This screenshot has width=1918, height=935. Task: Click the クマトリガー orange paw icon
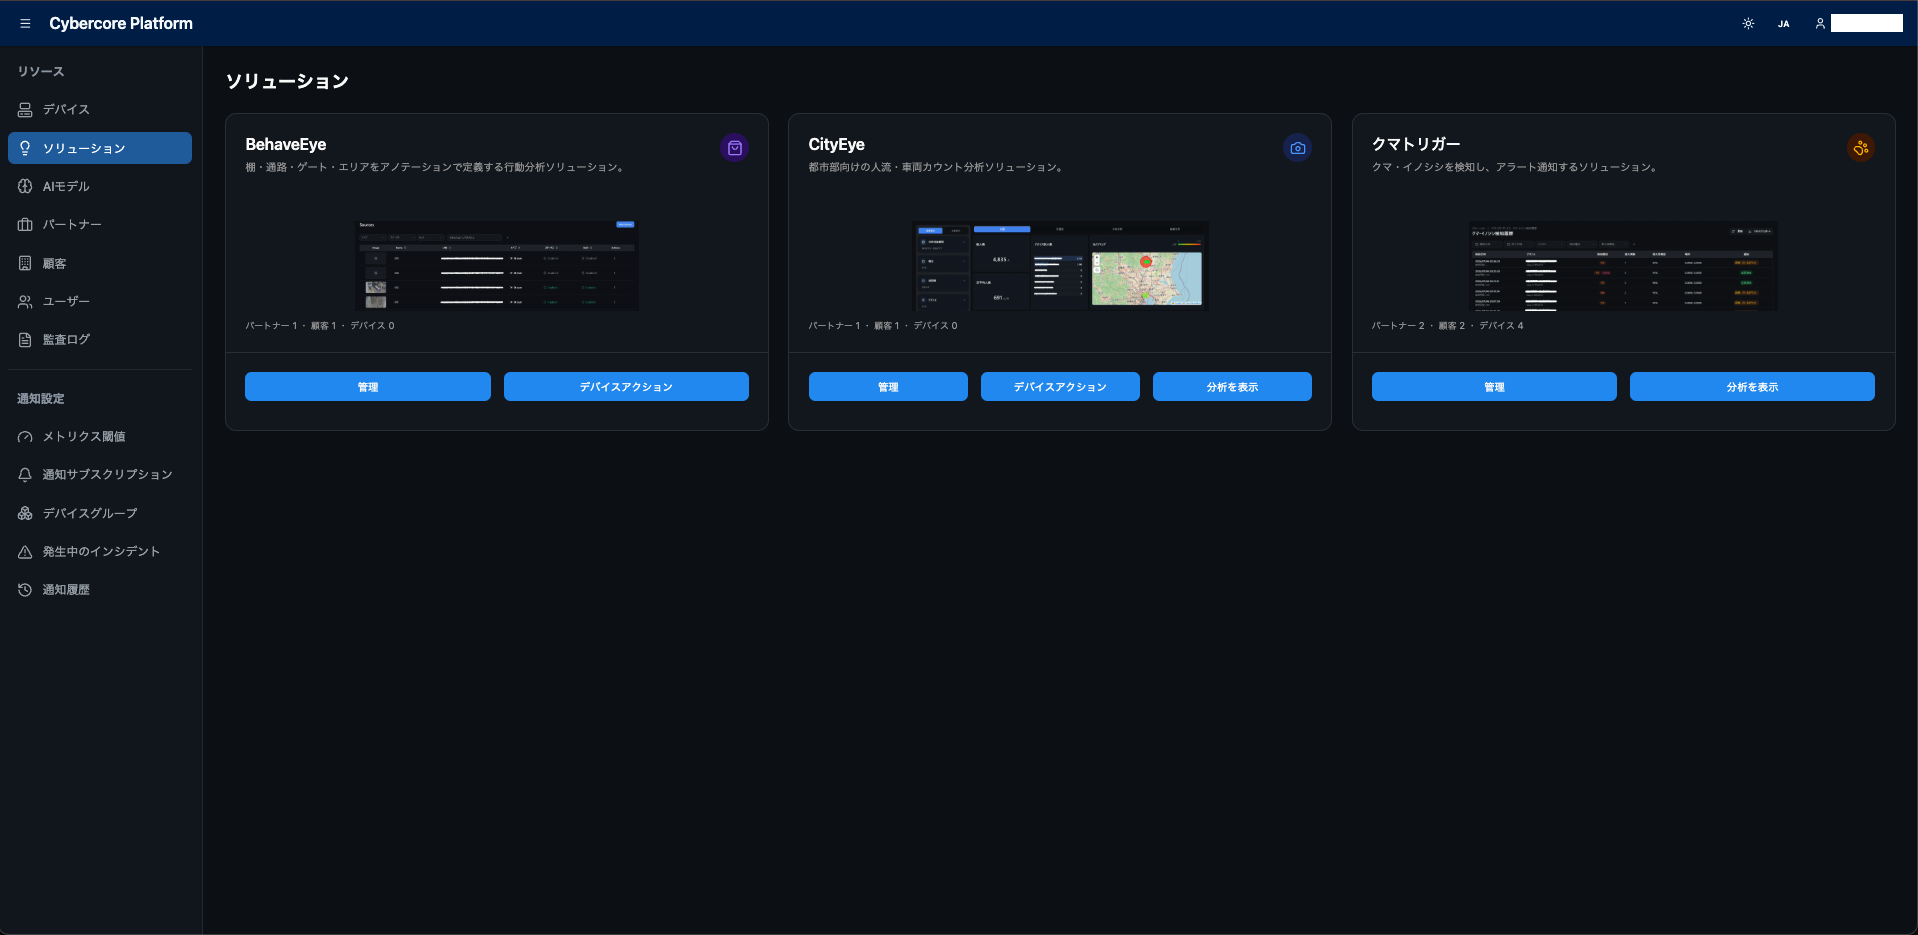point(1861,148)
